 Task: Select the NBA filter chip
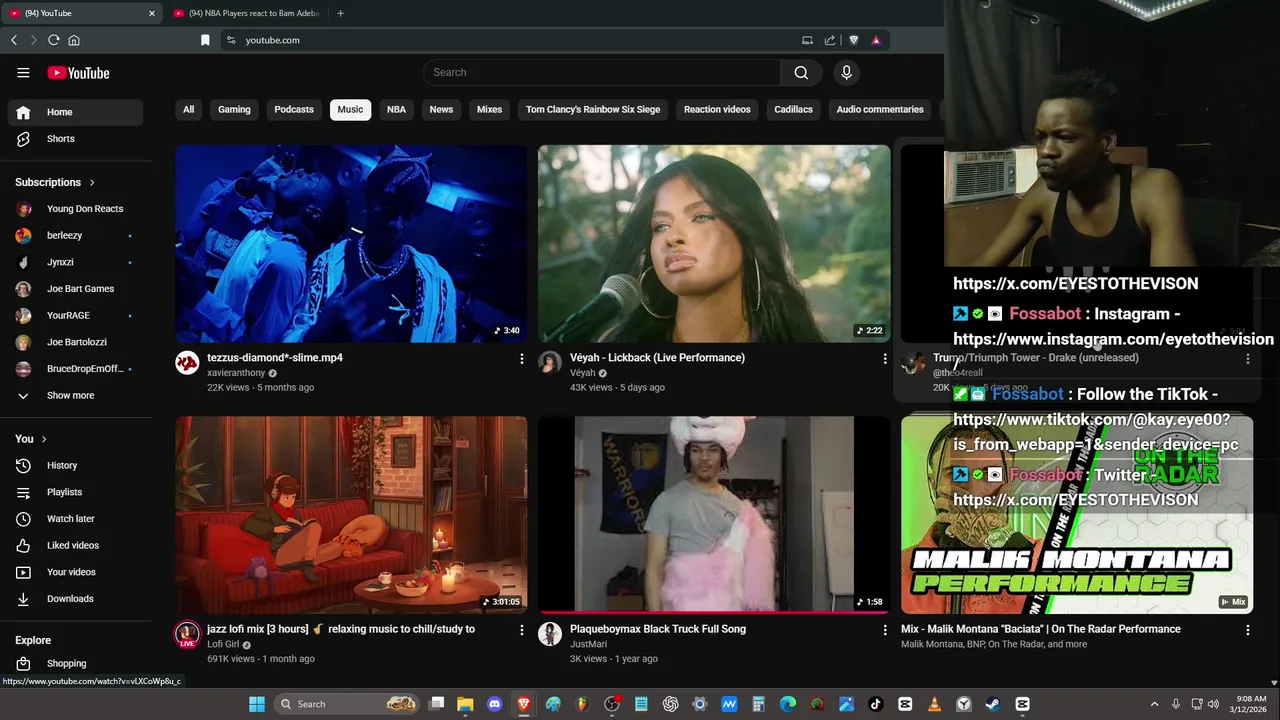click(x=396, y=109)
